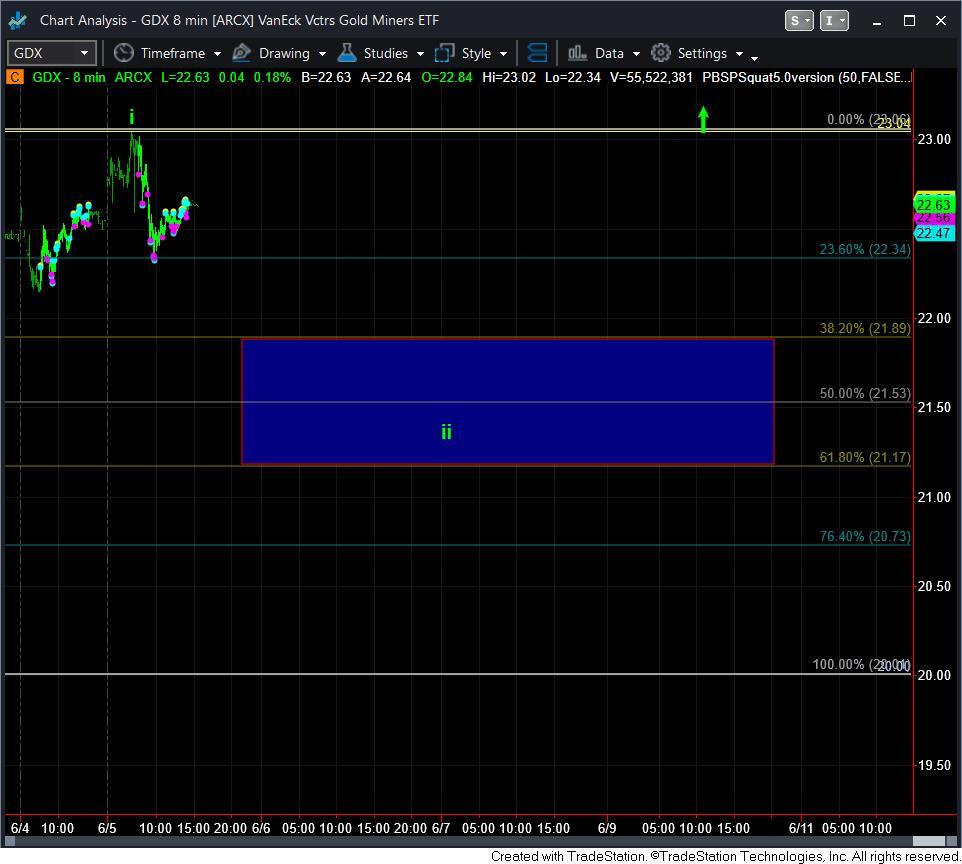
Task: Click the 21.50 price axis label
Action: click(934, 407)
